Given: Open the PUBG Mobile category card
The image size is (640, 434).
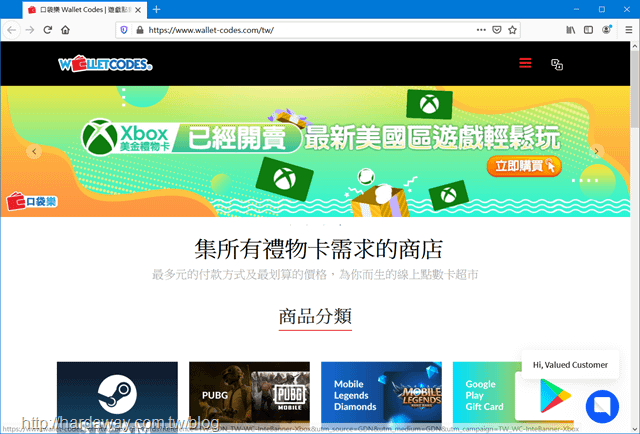Looking at the screenshot, I should 249,394.
